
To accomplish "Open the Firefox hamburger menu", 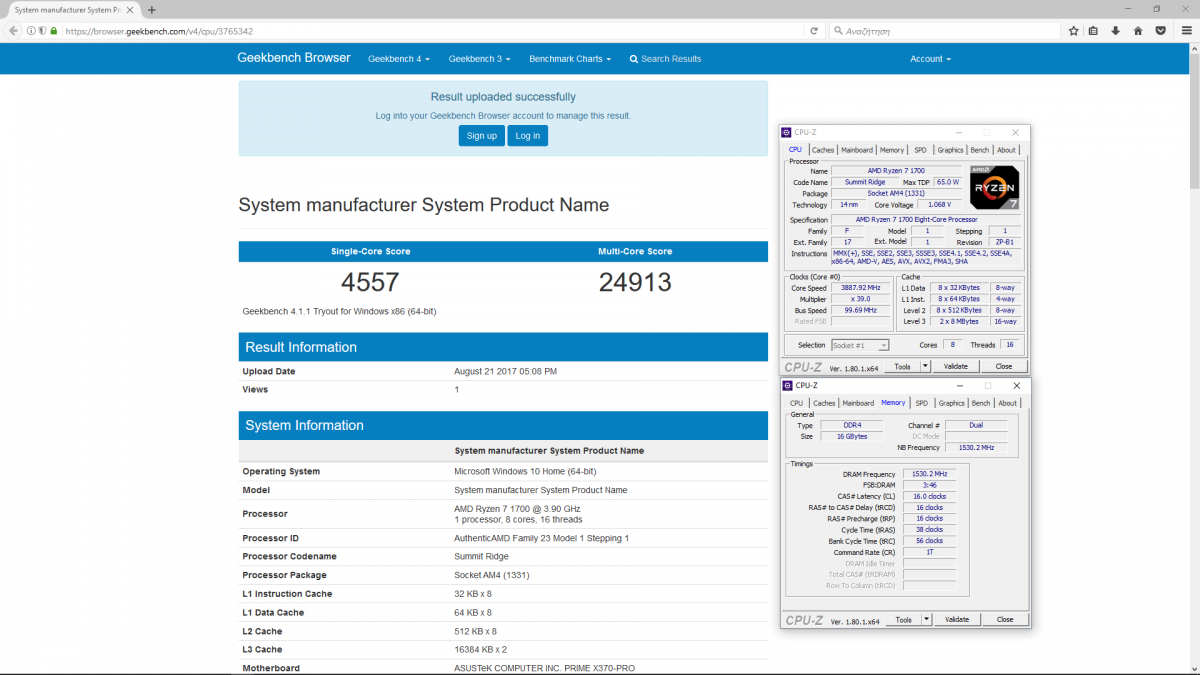I will tap(1185, 31).
